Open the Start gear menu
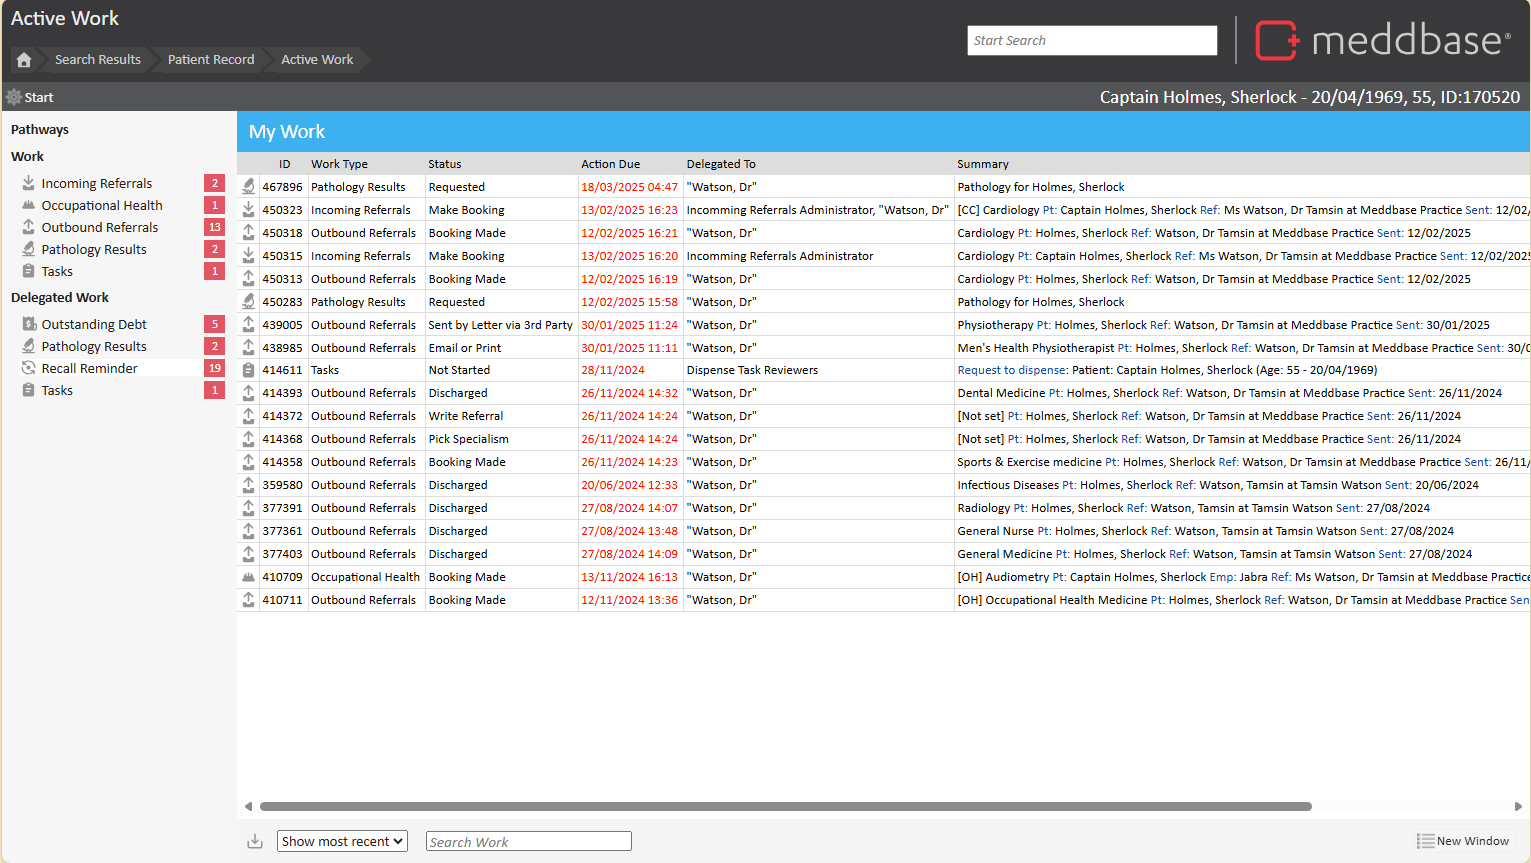The width and height of the screenshot is (1531, 863). [14, 97]
